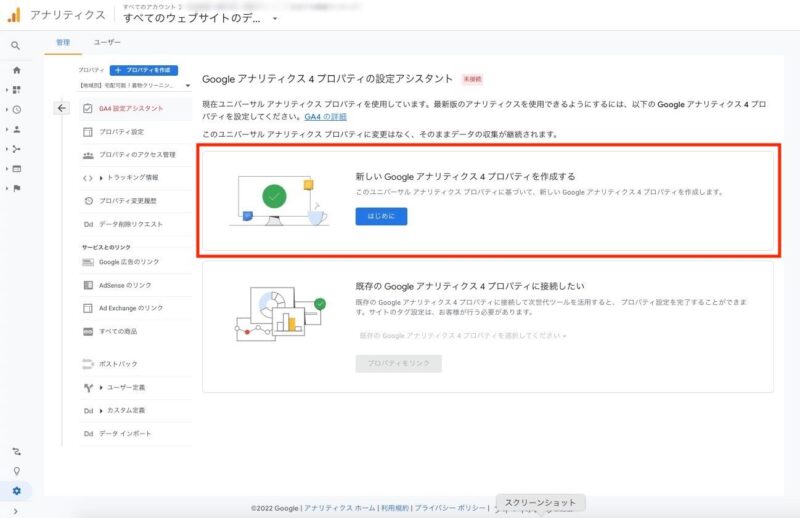Viewport: 800px width, 518px height.
Task: Click the プロパティ設定 icon
Action: click(88, 132)
